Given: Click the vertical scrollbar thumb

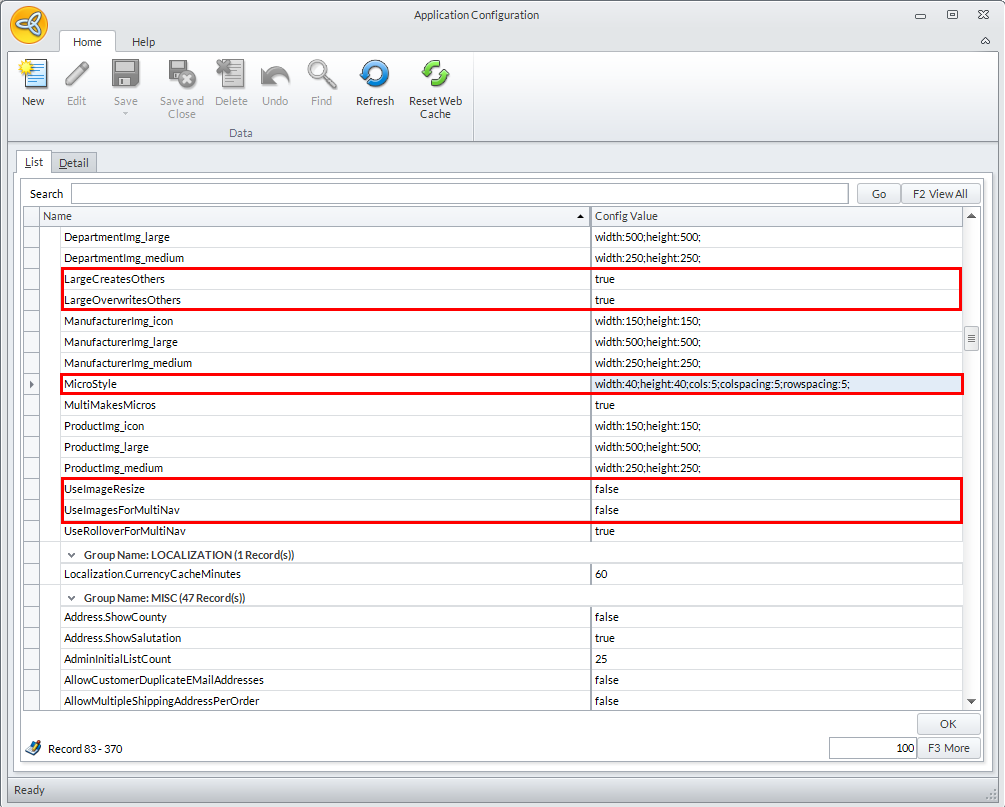Looking at the screenshot, I should click(971, 340).
